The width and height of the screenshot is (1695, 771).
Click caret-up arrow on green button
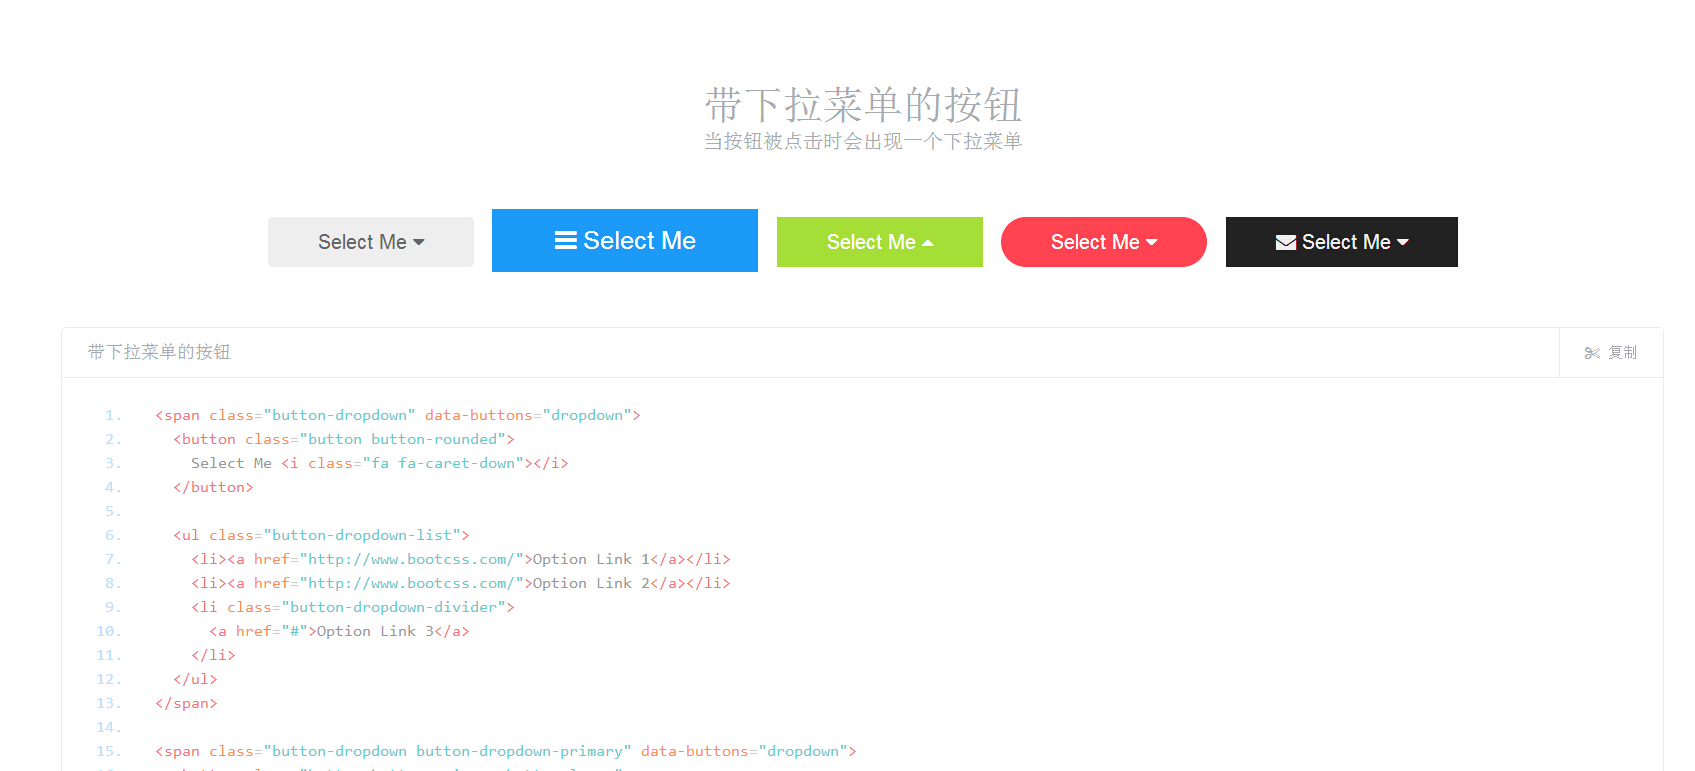(927, 242)
